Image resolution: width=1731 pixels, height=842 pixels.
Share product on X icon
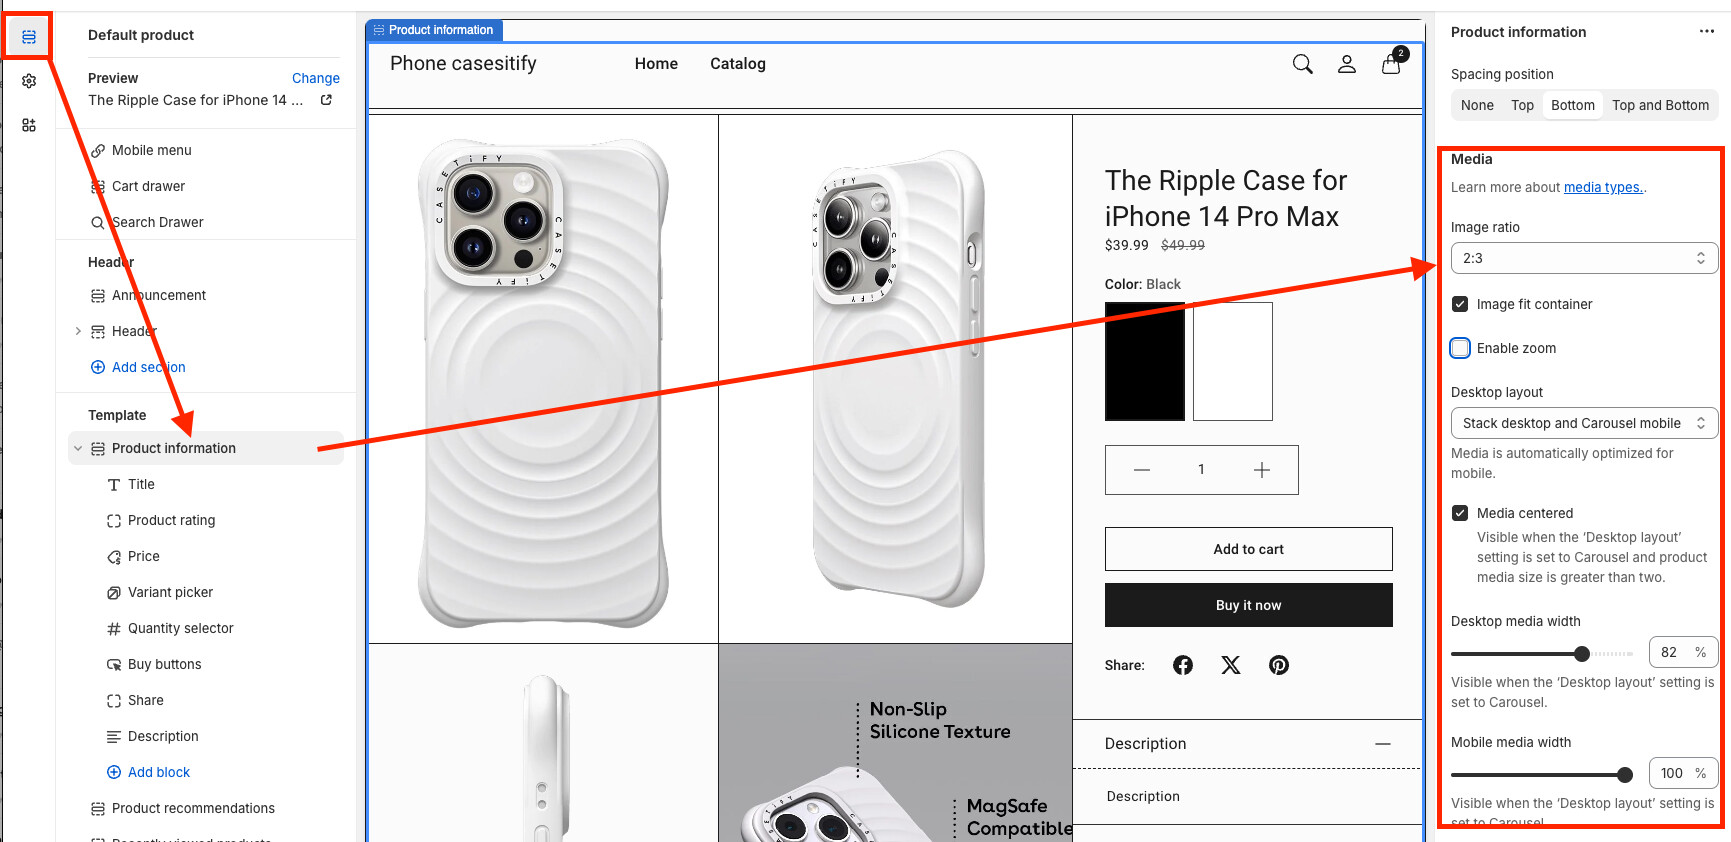point(1231,665)
